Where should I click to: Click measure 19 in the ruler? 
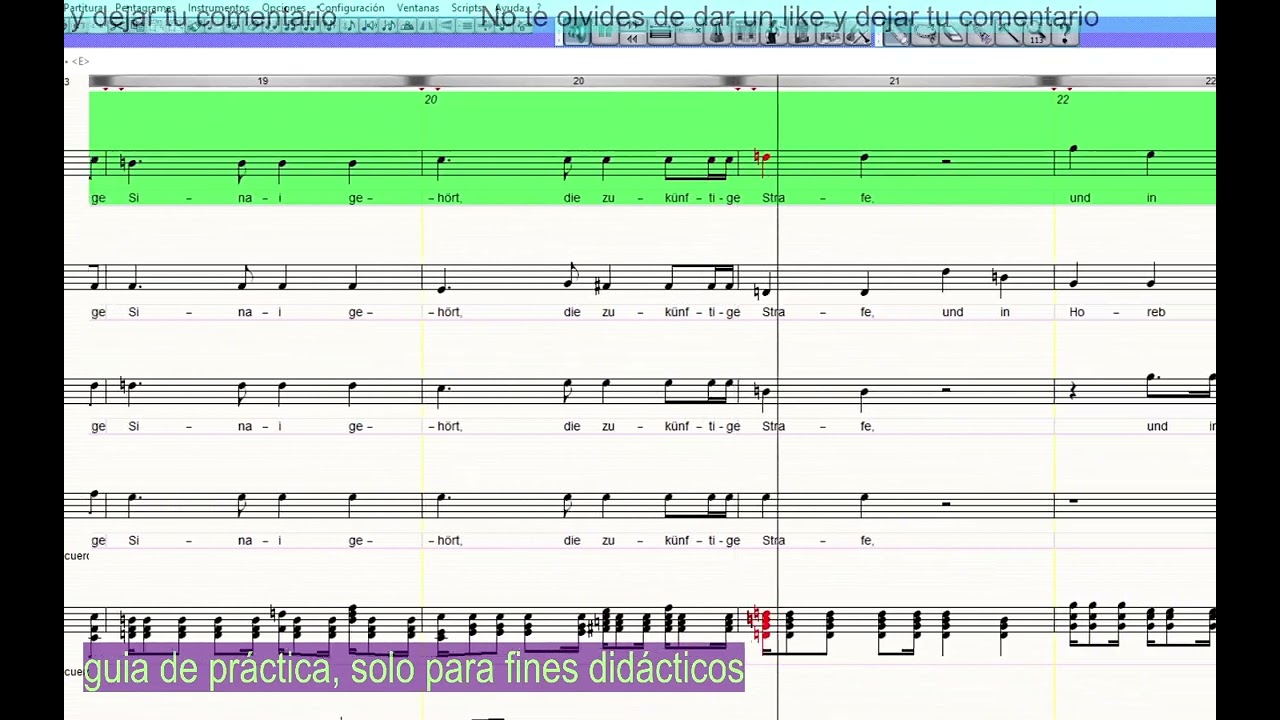click(x=263, y=81)
